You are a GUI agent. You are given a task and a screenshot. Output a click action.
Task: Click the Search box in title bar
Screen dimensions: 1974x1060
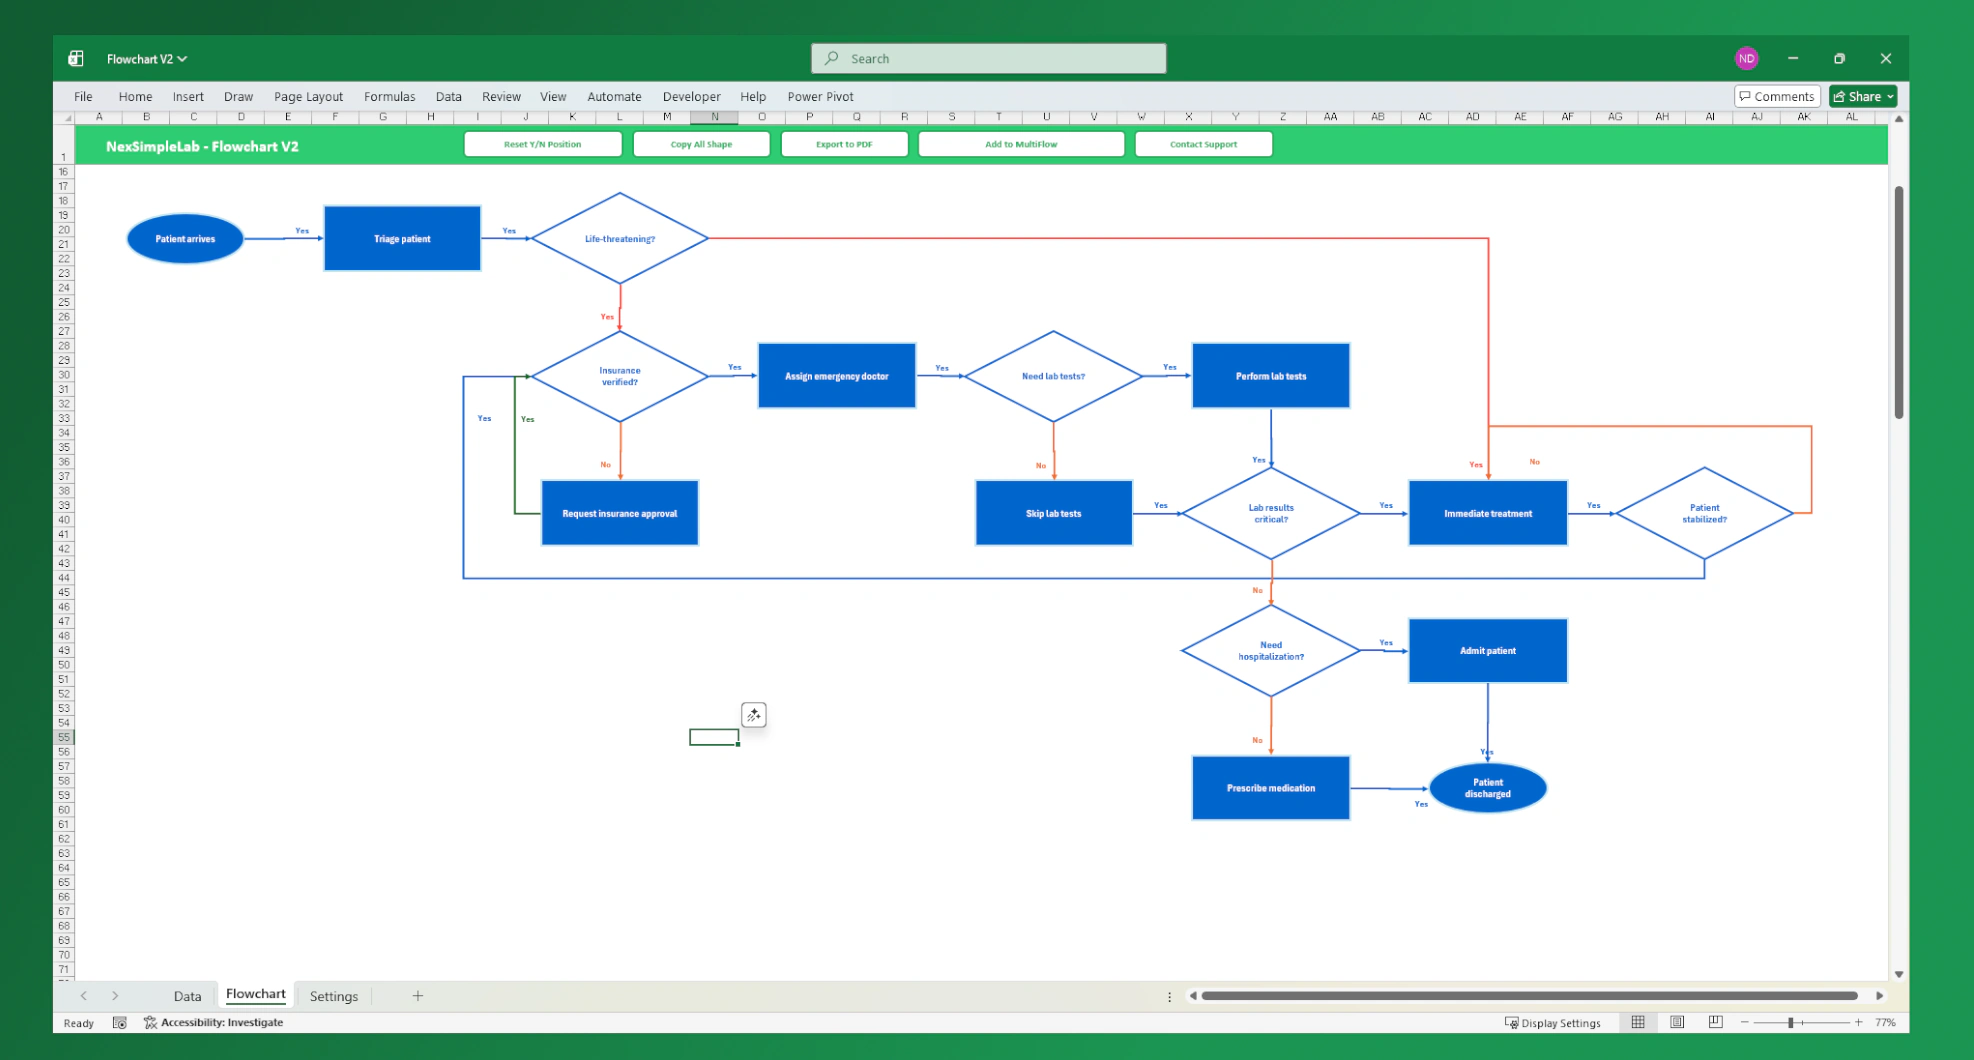pos(988,59)
